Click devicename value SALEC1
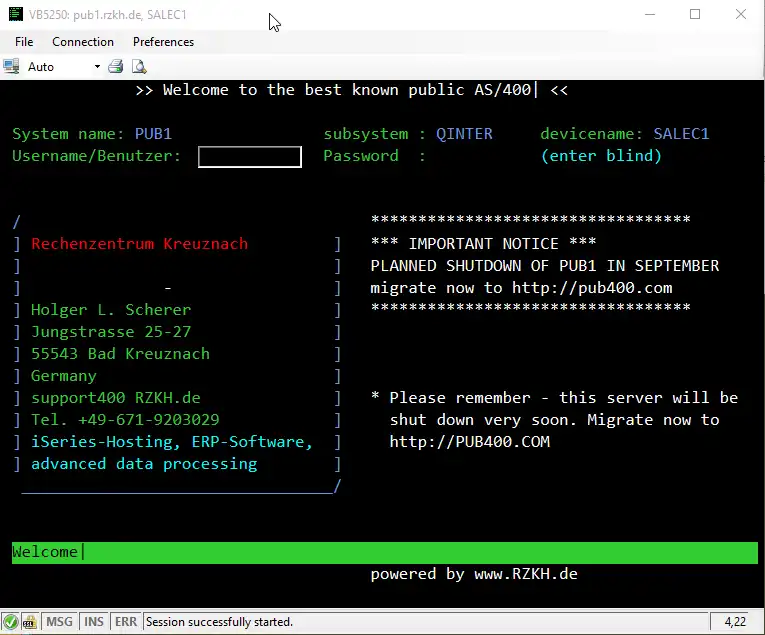 click(x=681, y=134)
